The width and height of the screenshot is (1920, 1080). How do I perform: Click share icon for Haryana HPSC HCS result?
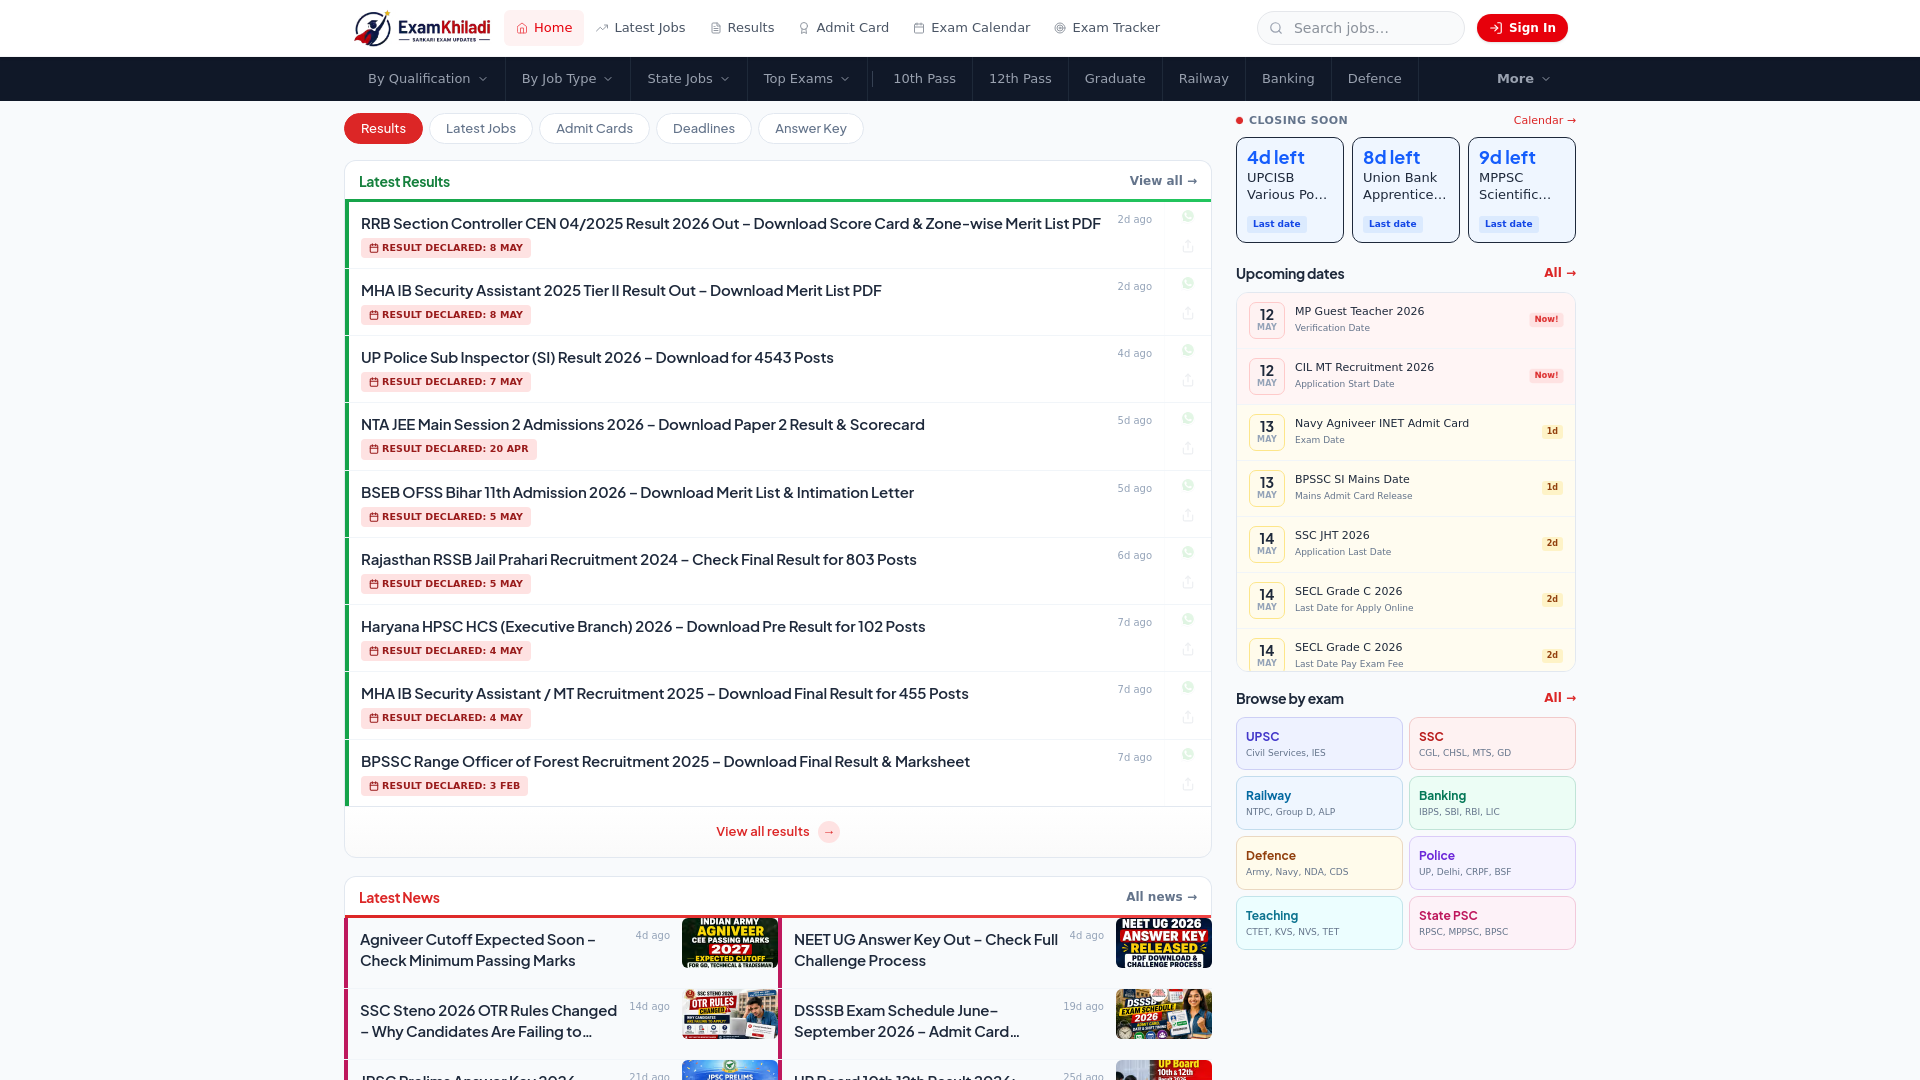click(x=1188, y=650)
